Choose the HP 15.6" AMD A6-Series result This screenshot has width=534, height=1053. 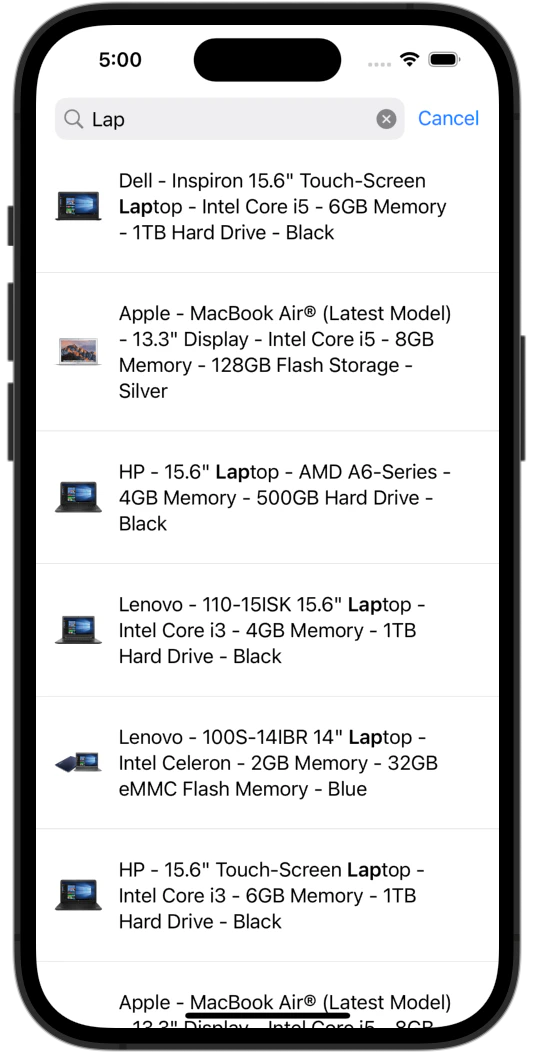(x=267, y=498)
